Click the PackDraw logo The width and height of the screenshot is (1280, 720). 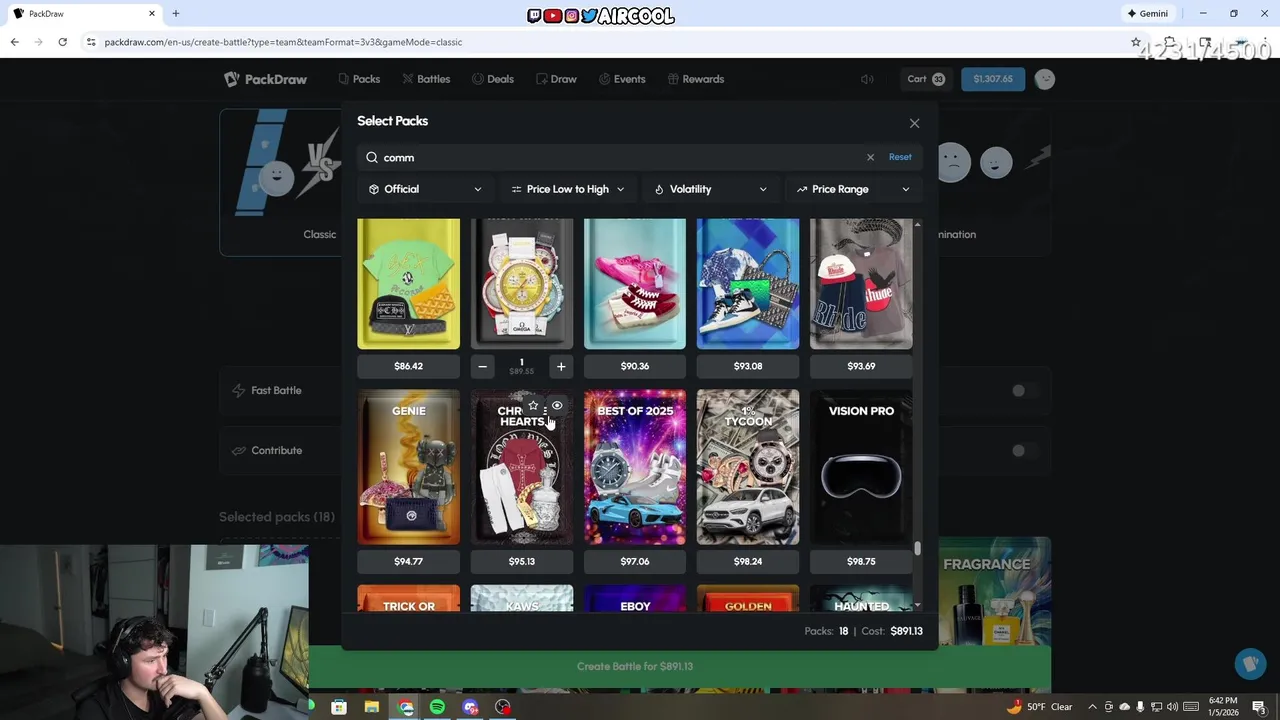point(265,79)
